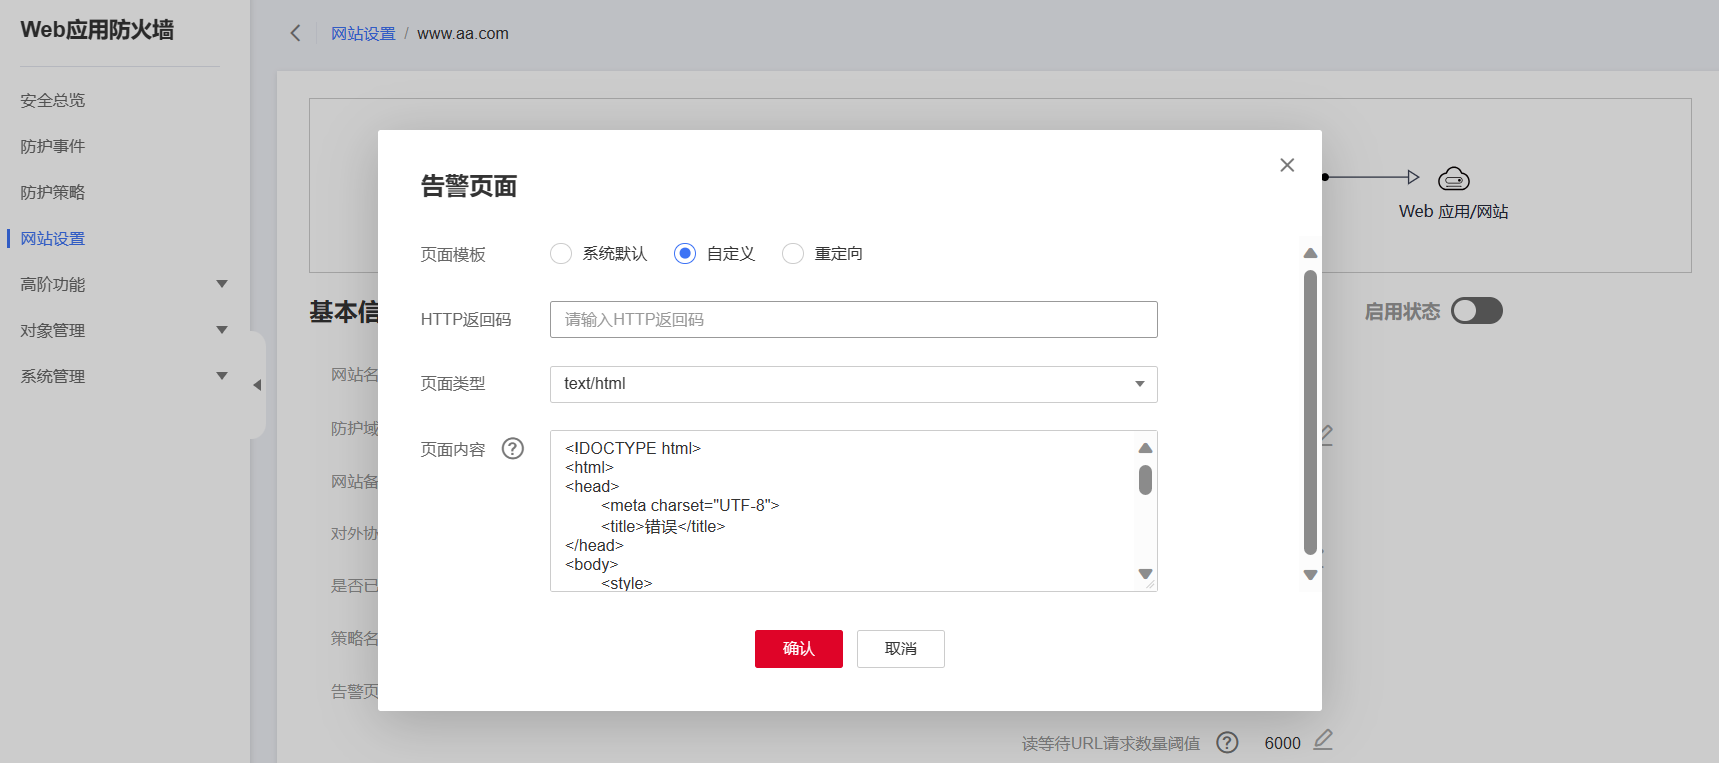Choose the 重定向 radio option

[x=793, y=254]
